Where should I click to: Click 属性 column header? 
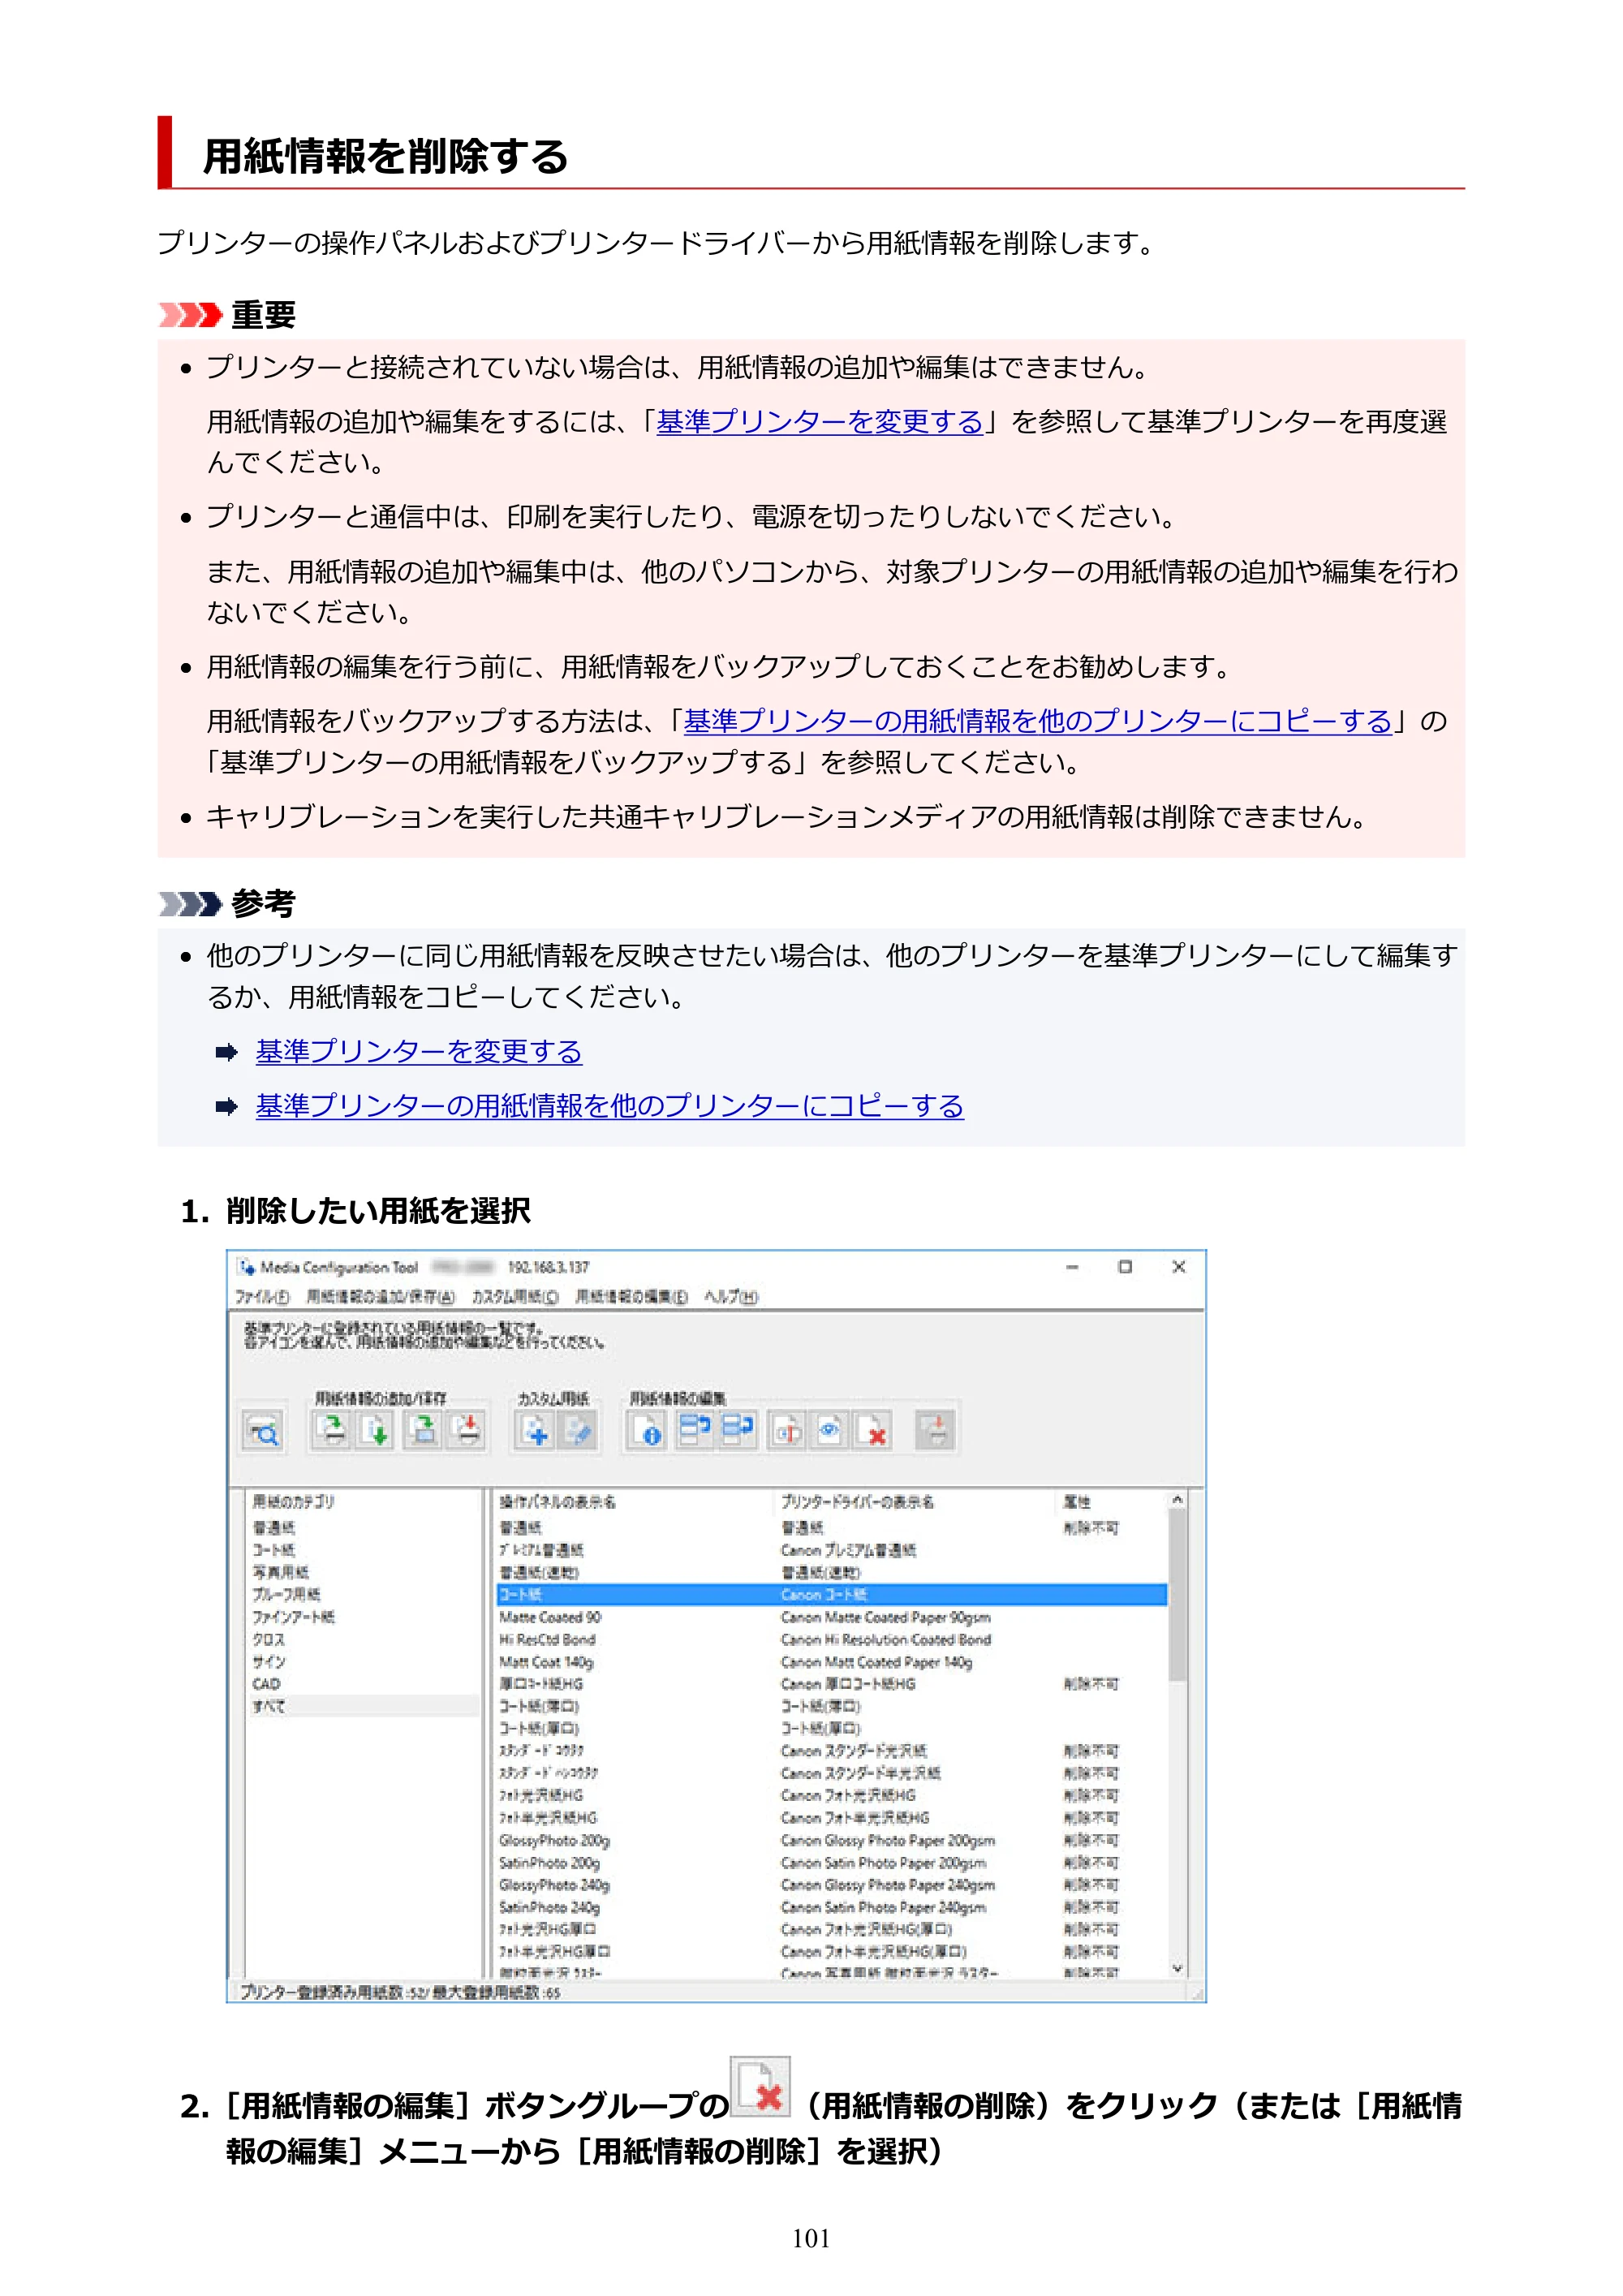(1077, 1502)
